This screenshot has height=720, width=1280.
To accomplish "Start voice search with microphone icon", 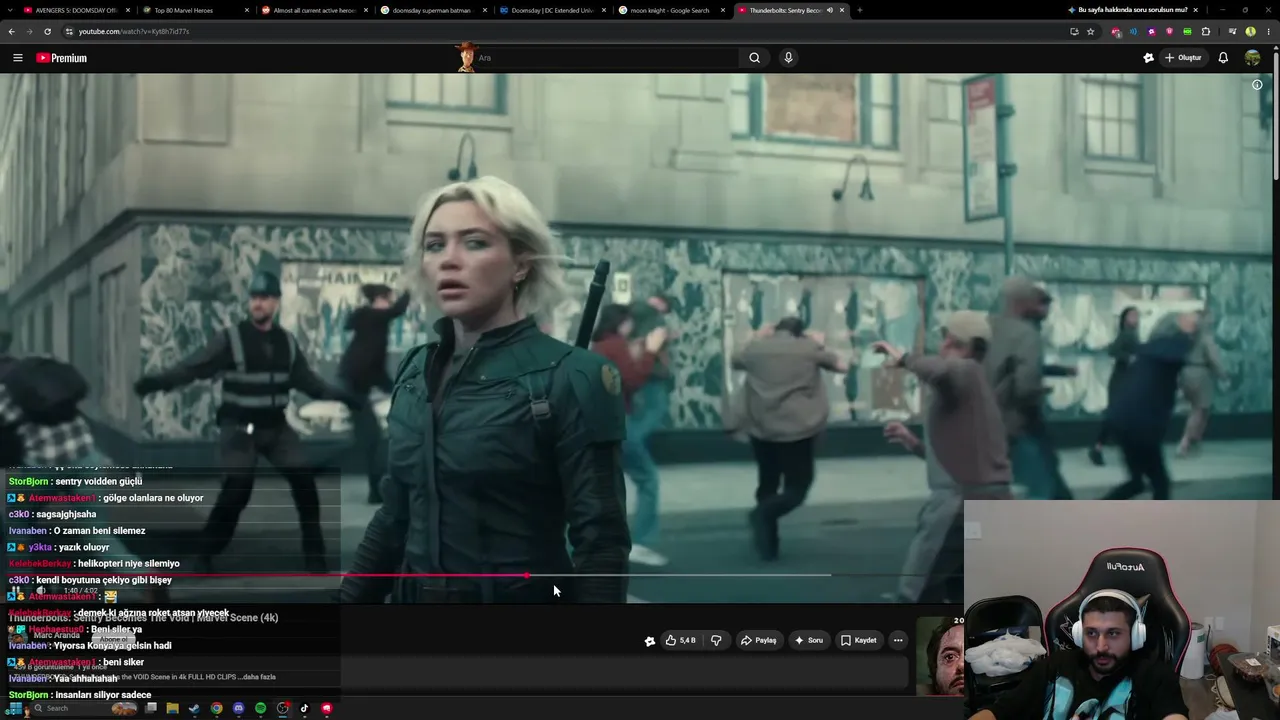I will [788, 58].
